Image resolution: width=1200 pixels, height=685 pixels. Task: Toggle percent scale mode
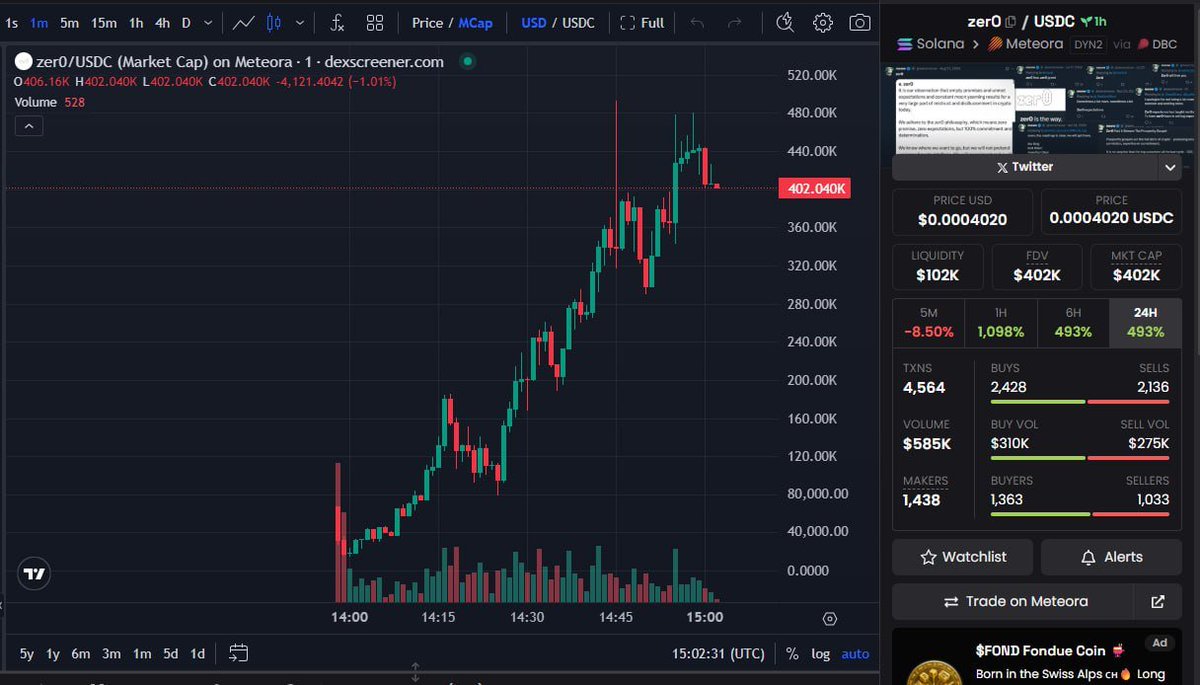click(x=792, y=654)
